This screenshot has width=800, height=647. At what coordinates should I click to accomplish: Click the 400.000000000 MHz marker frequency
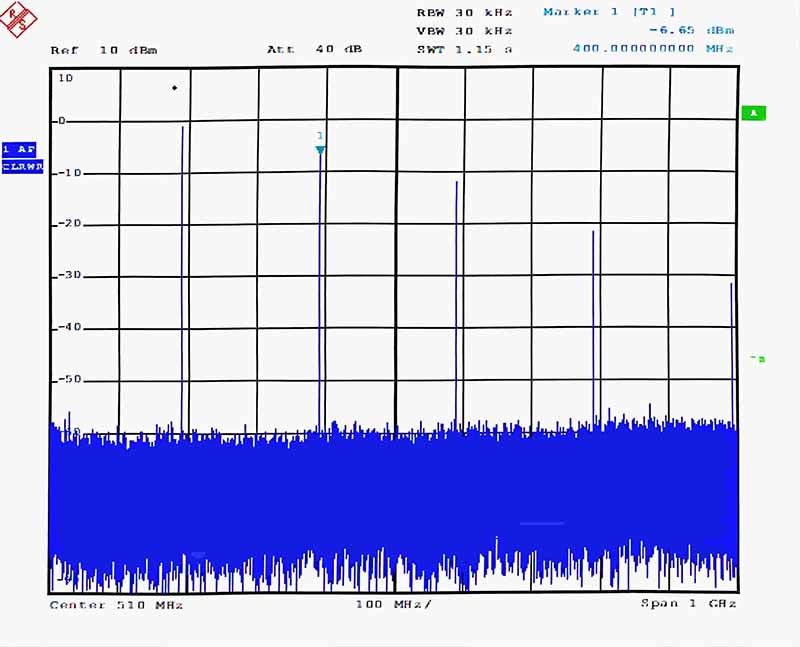click(x=653, y=48)
